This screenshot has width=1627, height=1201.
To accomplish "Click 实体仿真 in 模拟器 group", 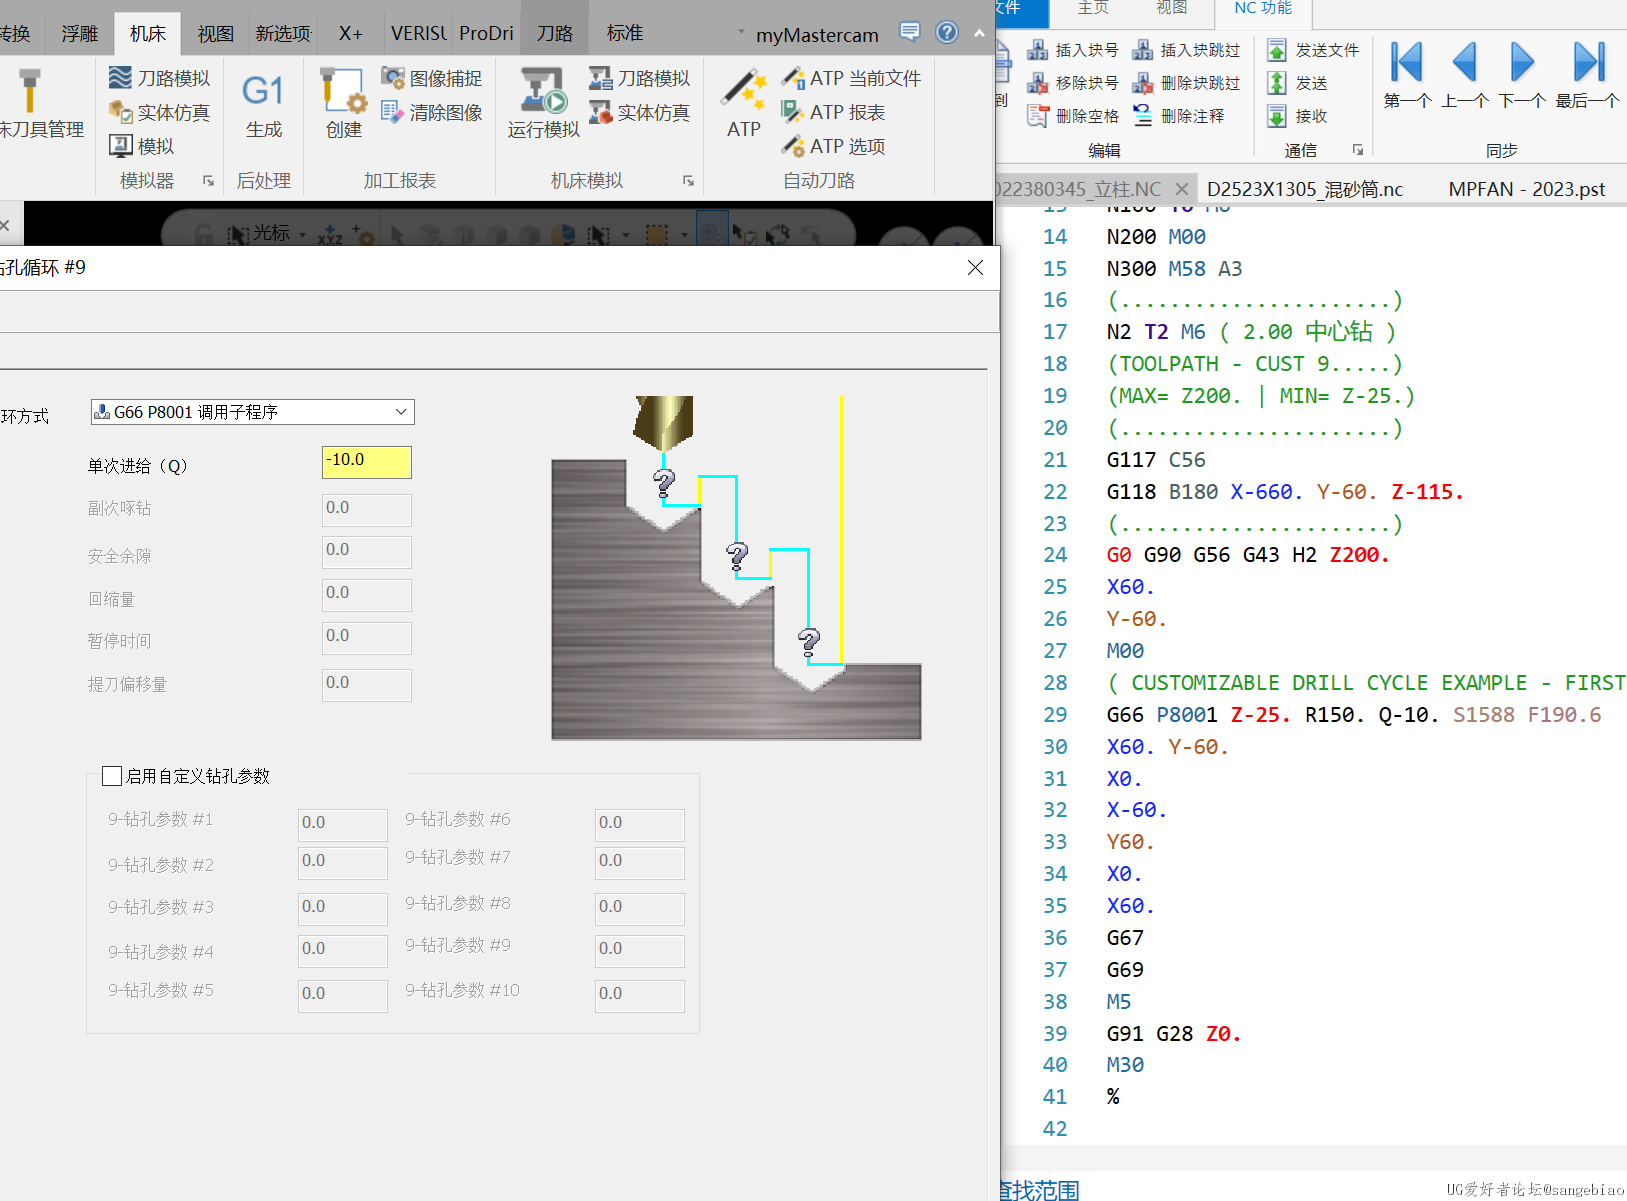I will (x=159, y=112).
